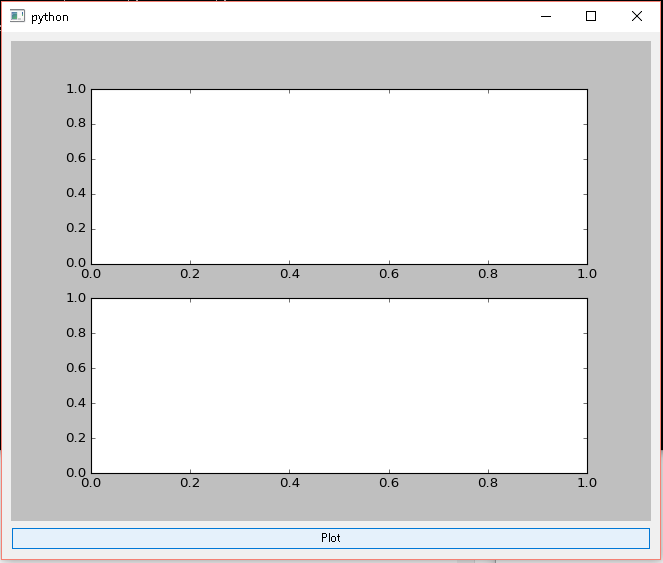The width and height of the screenshot is (663, 563).
Task: Click the gray figure margin above upper plot
Action: coord(330,64)
